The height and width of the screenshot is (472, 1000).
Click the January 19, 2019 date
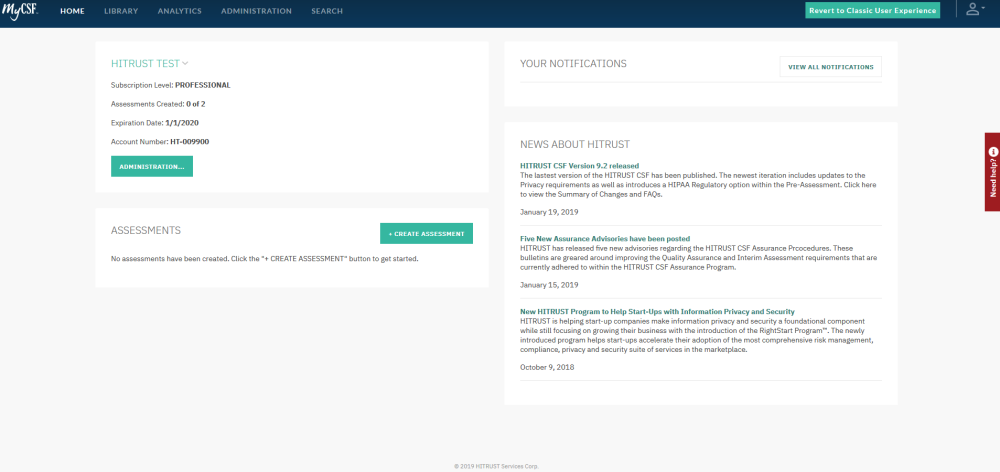pyautogui.click(x=549, y=212)
